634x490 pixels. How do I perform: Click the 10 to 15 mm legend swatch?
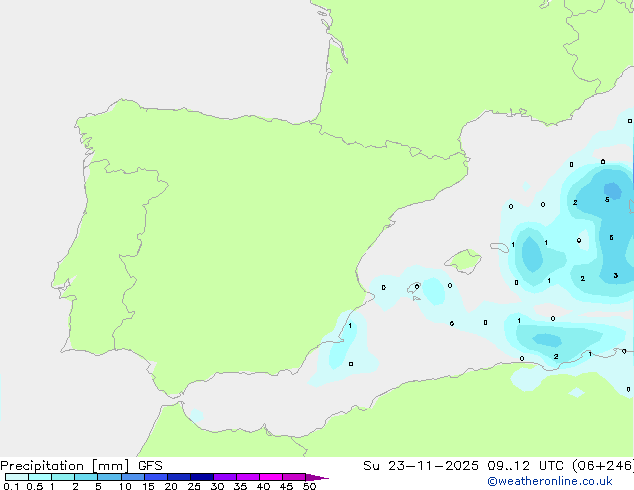pos(133,477)
